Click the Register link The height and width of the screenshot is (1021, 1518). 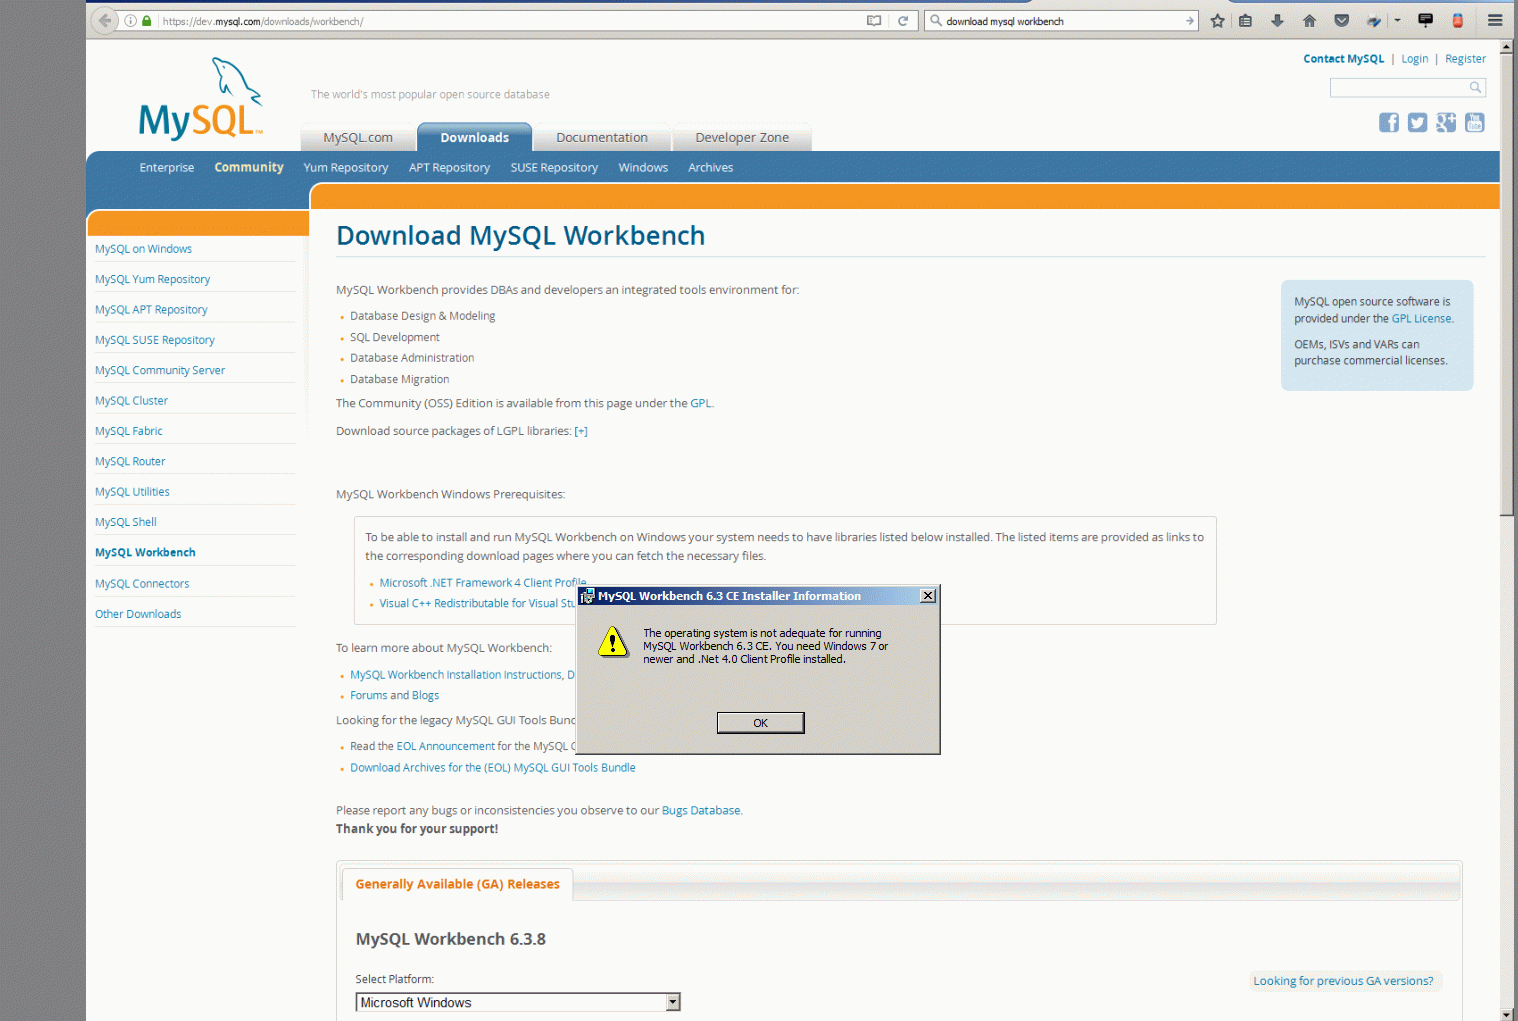pos(1465,59)
